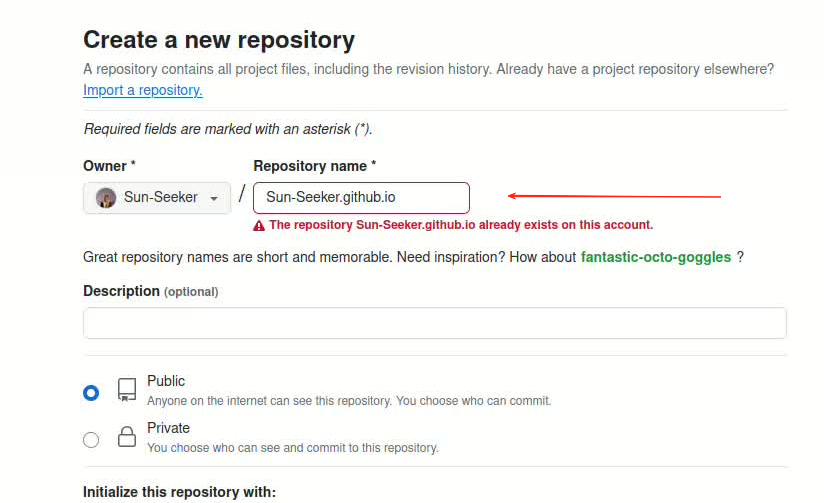Image resolution: width=824 pixels, height=503 pixels.
Task: Select the Public radio button
Action: click(91, 393)
